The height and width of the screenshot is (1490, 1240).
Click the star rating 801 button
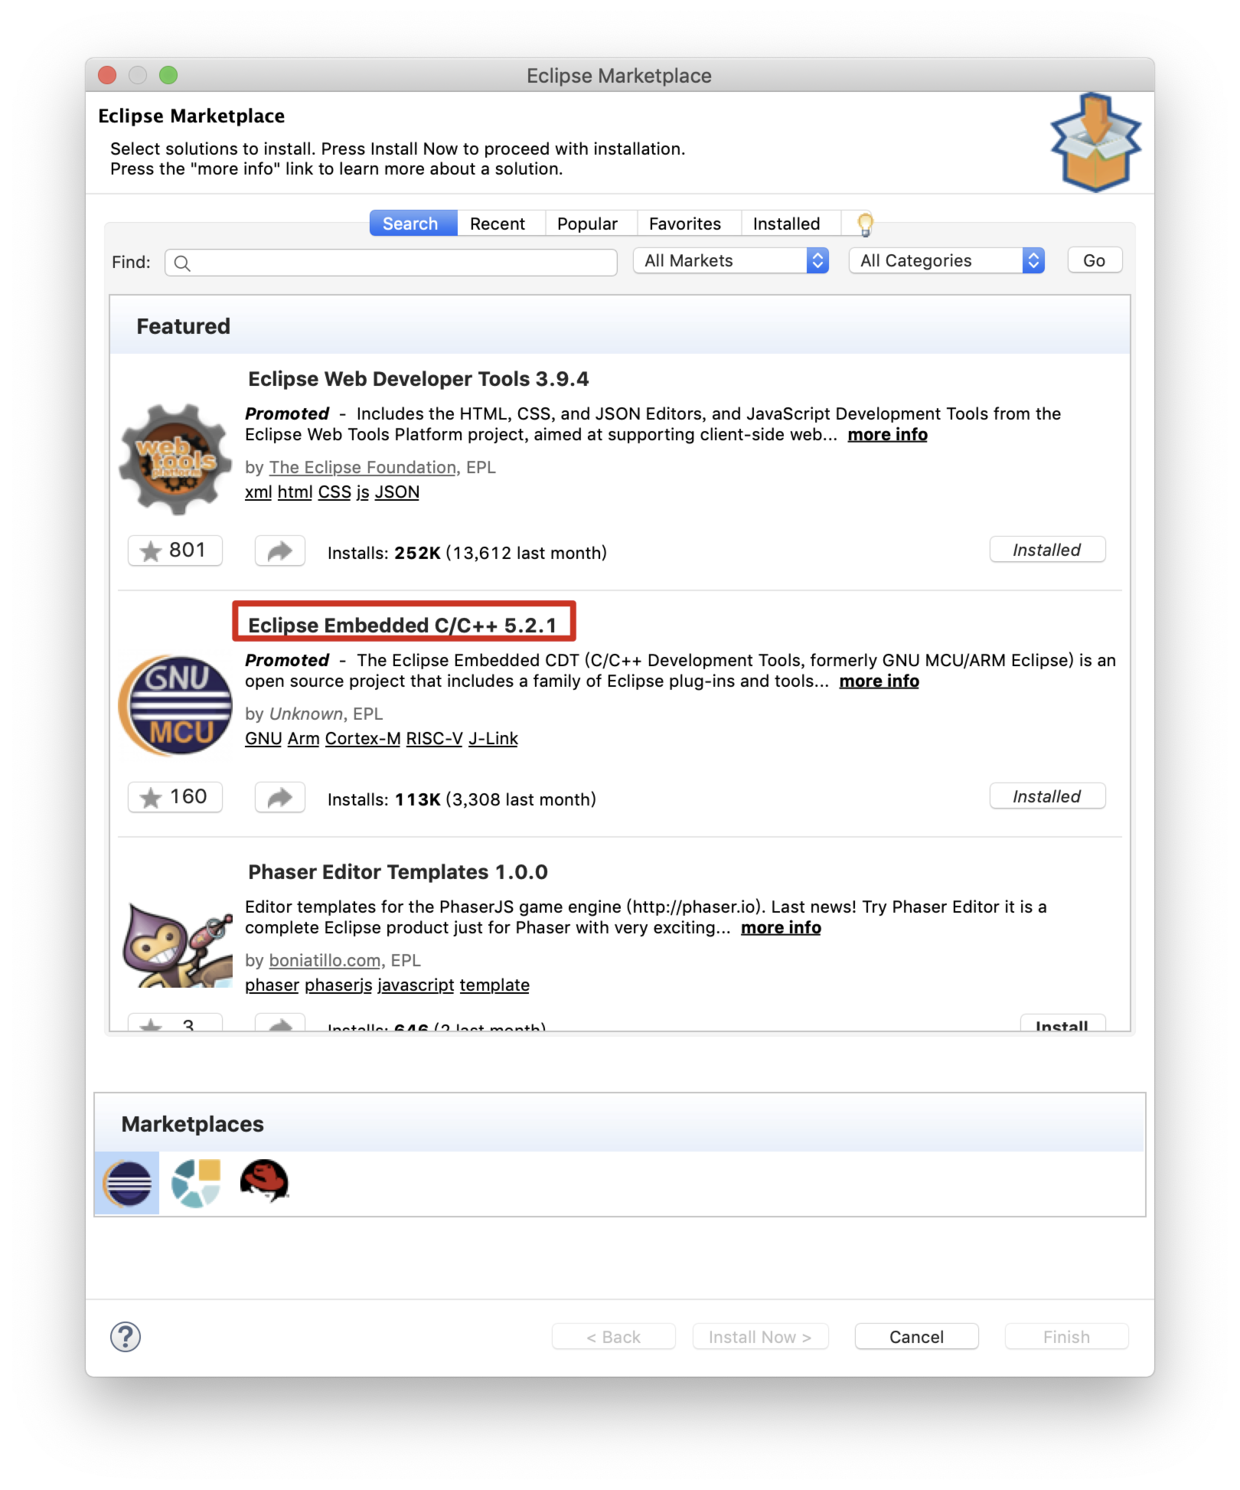(175, 551)
